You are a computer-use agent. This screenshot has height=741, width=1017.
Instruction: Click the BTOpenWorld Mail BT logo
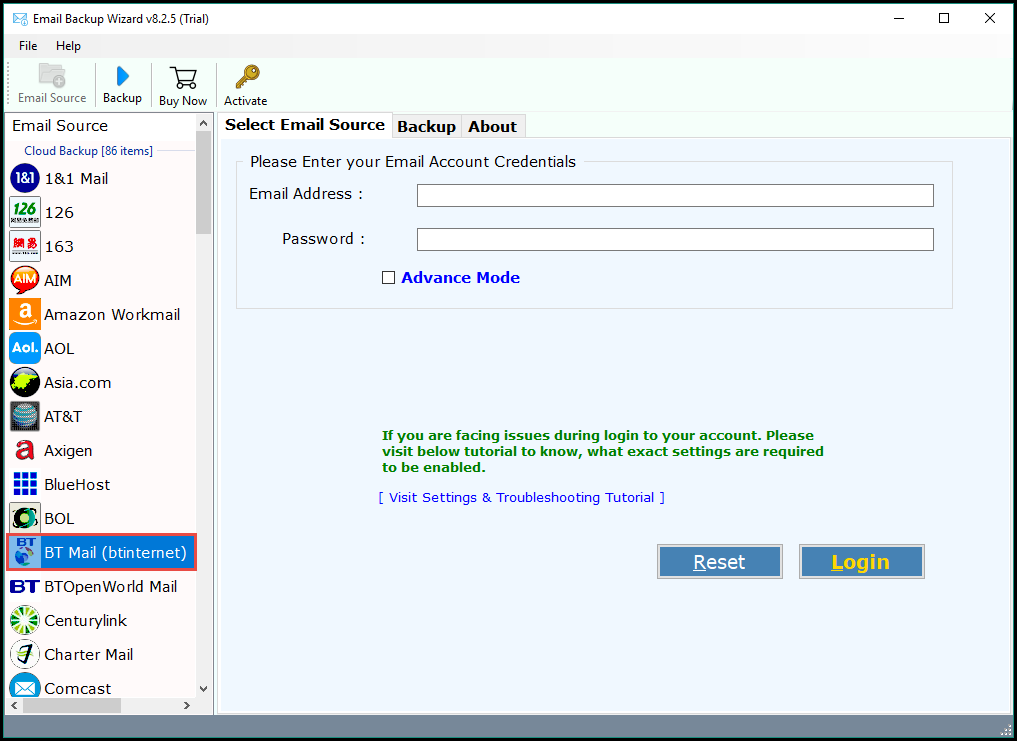[25, 587]
